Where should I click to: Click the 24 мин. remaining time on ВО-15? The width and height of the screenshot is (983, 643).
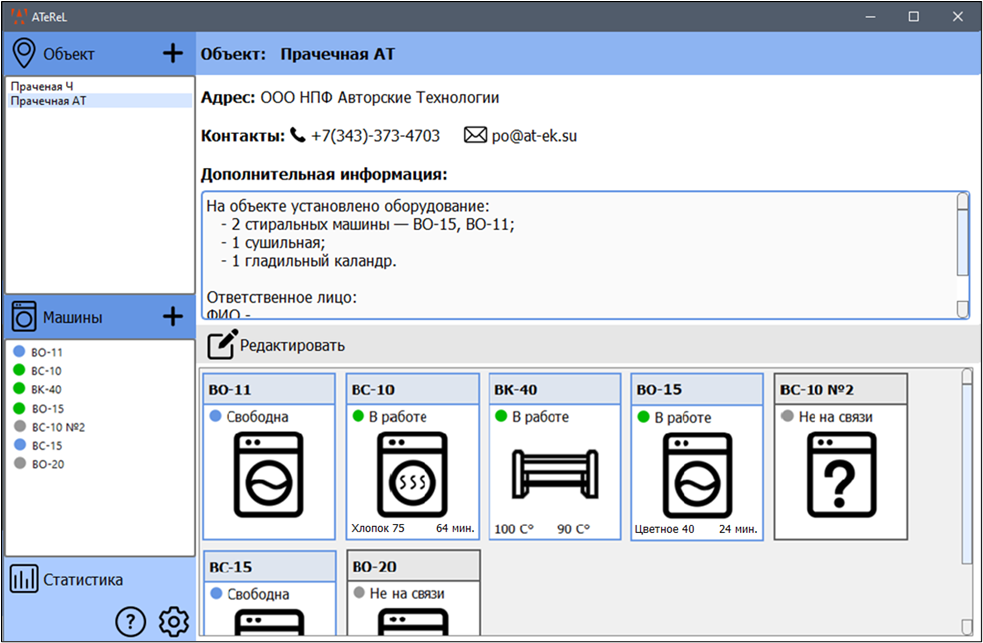(738, 529)
